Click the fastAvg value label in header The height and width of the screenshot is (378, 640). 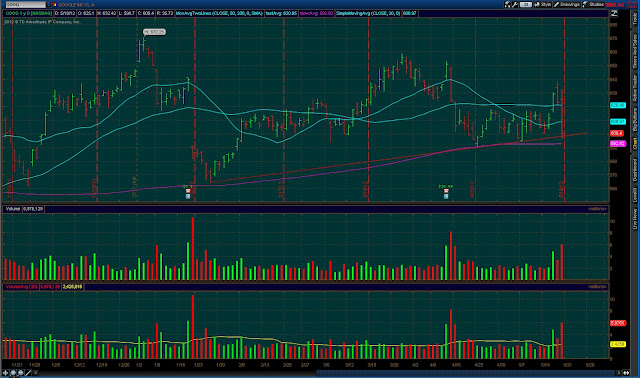coord(281,13)
